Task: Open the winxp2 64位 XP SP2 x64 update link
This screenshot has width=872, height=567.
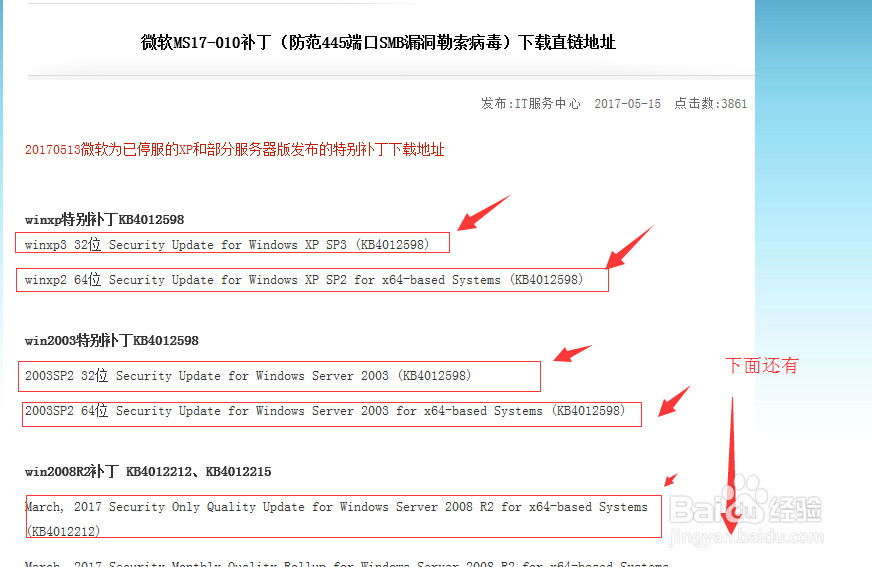Action: coord(304,280)
